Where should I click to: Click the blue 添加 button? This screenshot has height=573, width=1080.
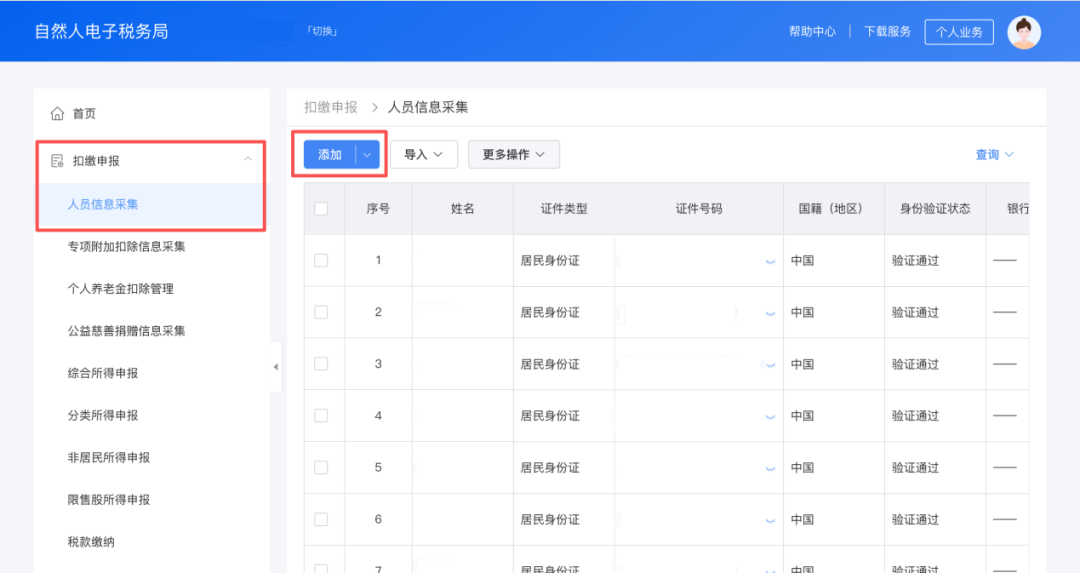[x=330, y=155]
